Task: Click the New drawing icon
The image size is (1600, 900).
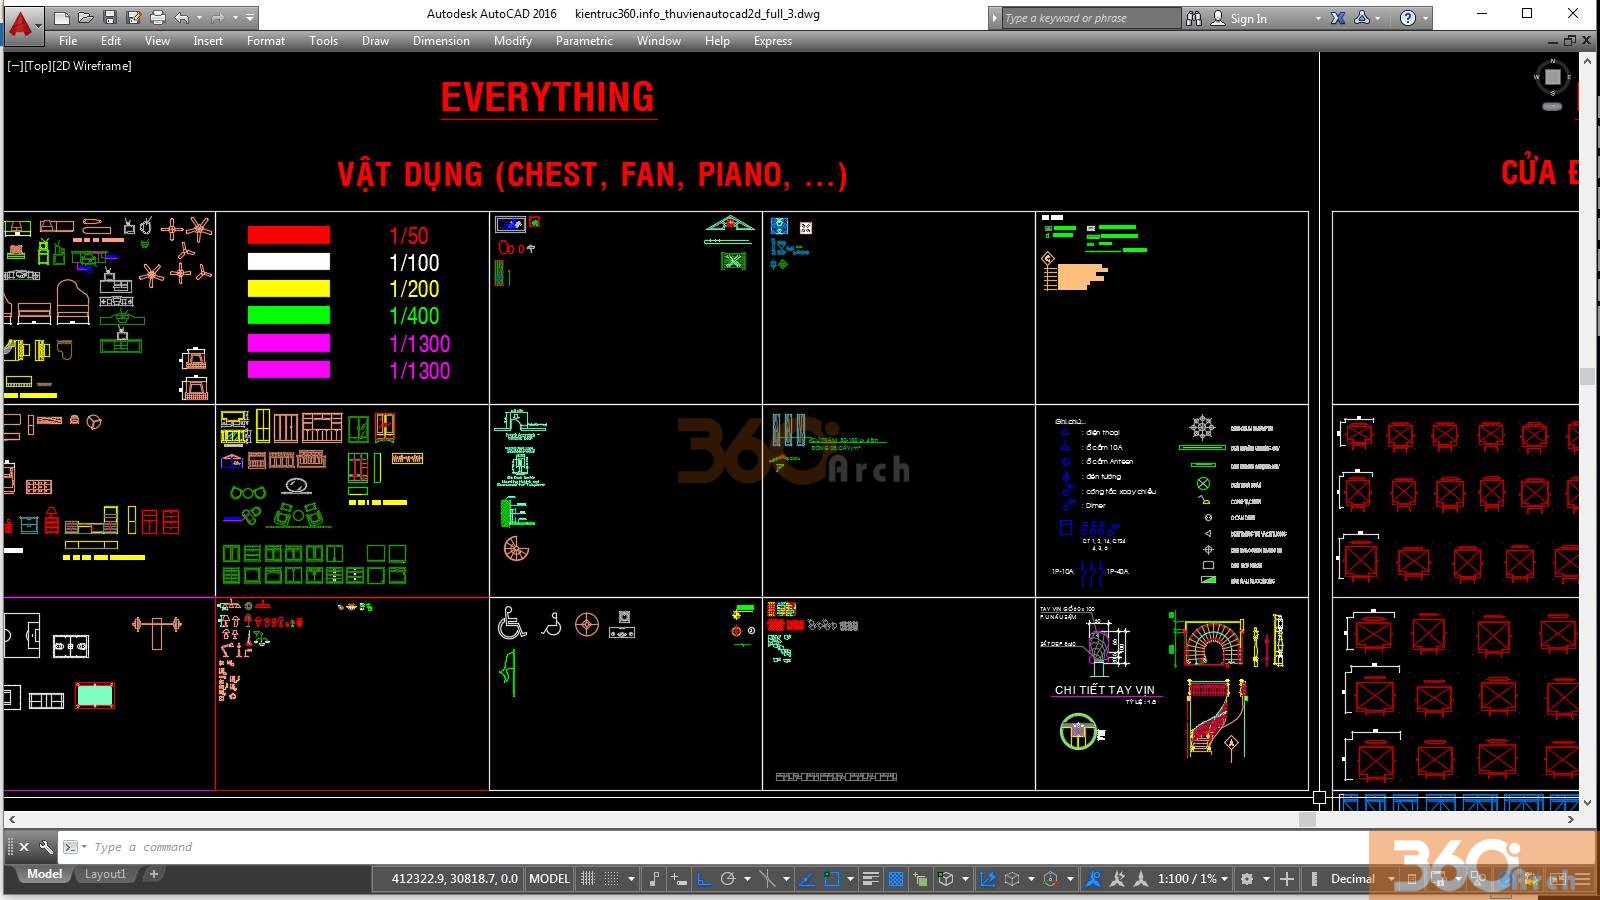Action: (x=62, y=17)
